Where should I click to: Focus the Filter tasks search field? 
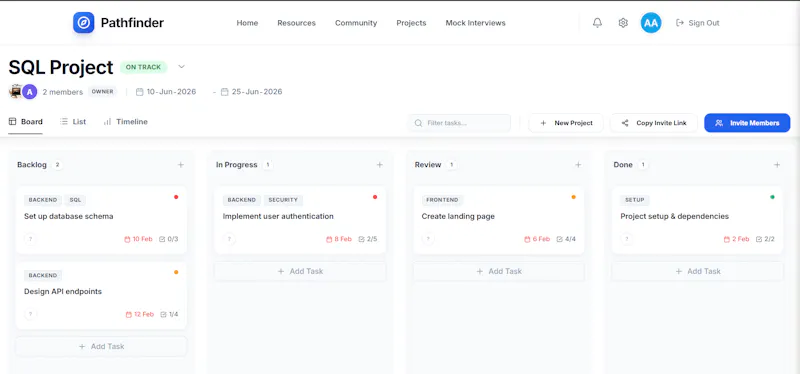click(459, 123)
